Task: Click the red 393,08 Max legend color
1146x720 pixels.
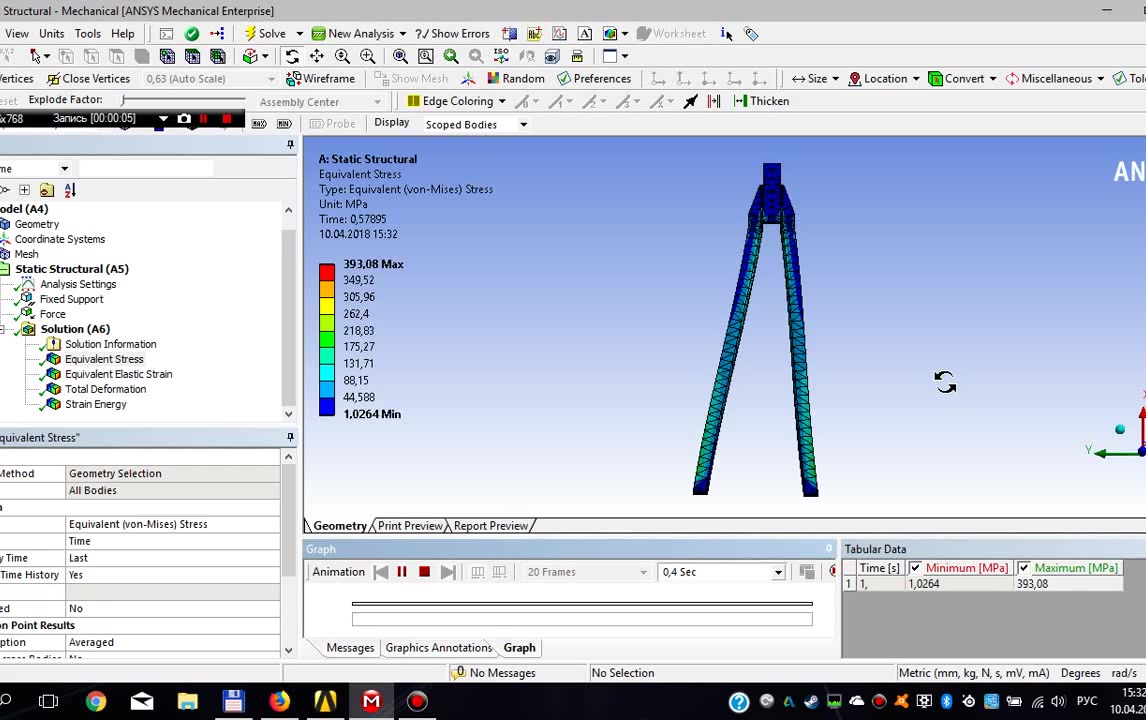Action: pyautogui.click(x=327, y=270)
